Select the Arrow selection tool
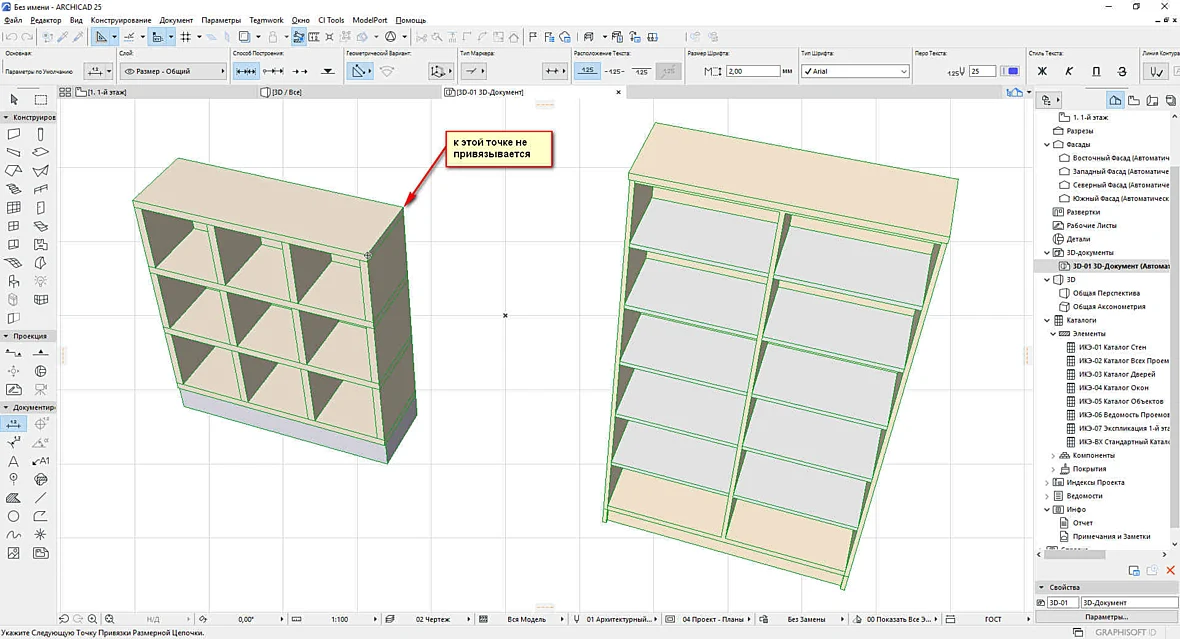The image size is (1180, 639). (x=14, y=99)
